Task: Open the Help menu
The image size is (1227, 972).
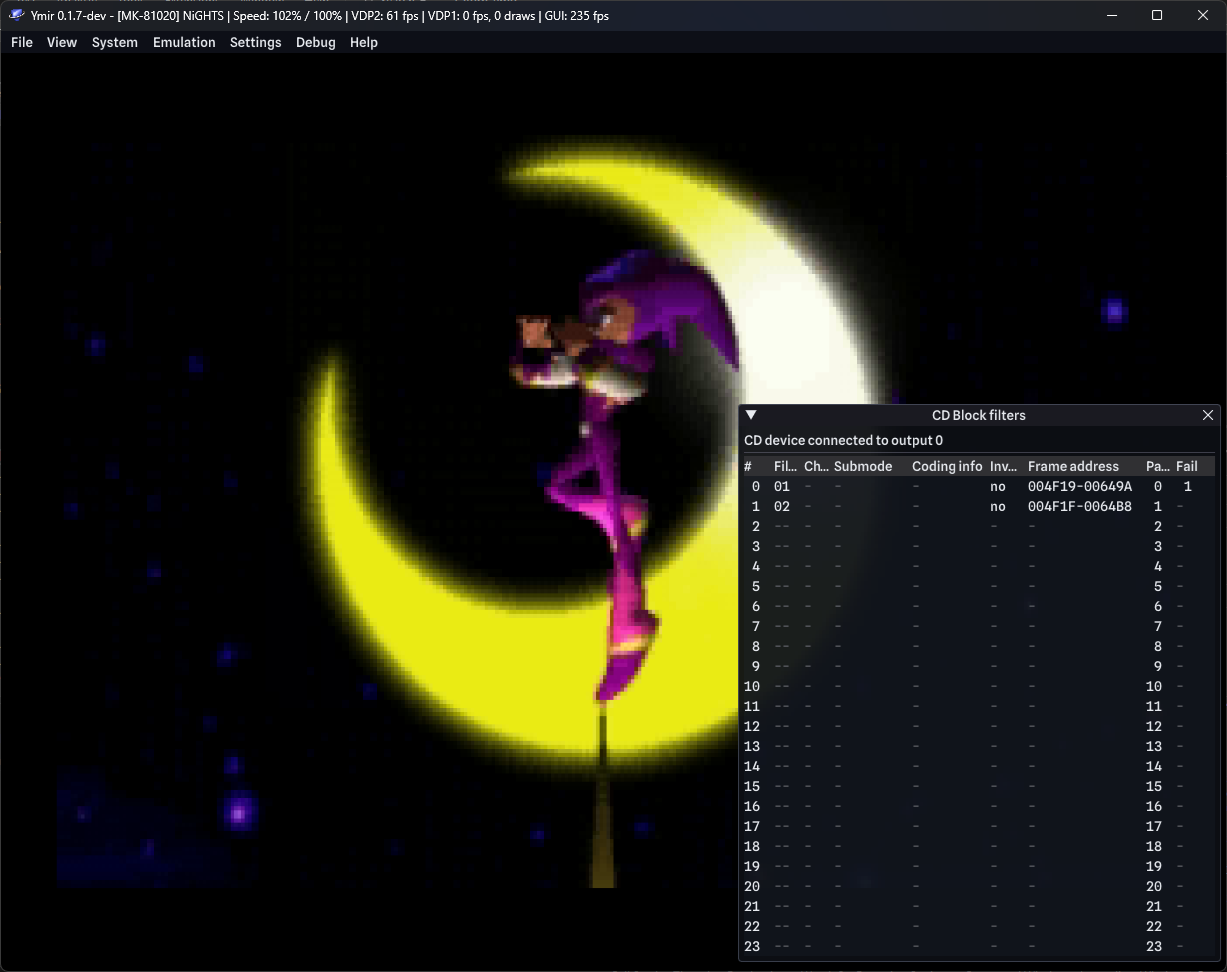Action: click(364, 42)
